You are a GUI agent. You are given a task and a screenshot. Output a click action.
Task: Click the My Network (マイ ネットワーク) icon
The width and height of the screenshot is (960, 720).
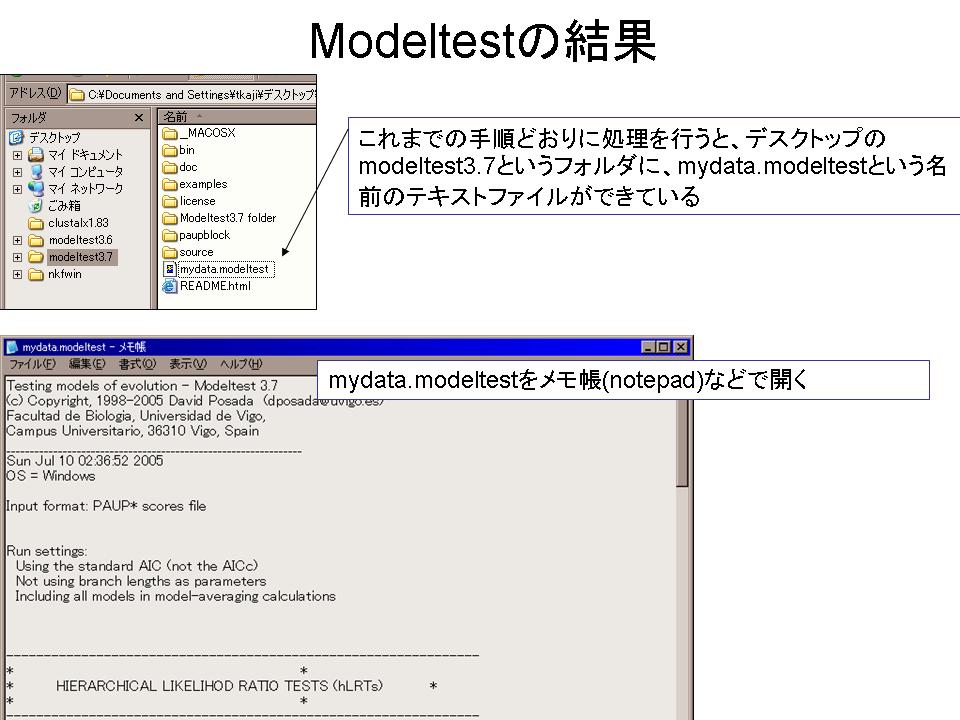tap(36, 188)
